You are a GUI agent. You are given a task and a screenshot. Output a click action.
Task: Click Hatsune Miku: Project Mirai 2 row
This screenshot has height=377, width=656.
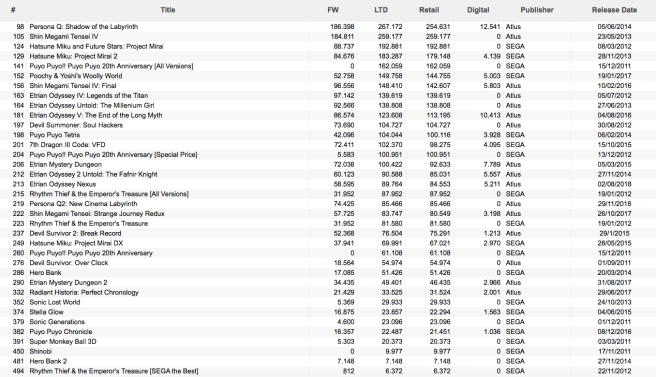point(328,56)
